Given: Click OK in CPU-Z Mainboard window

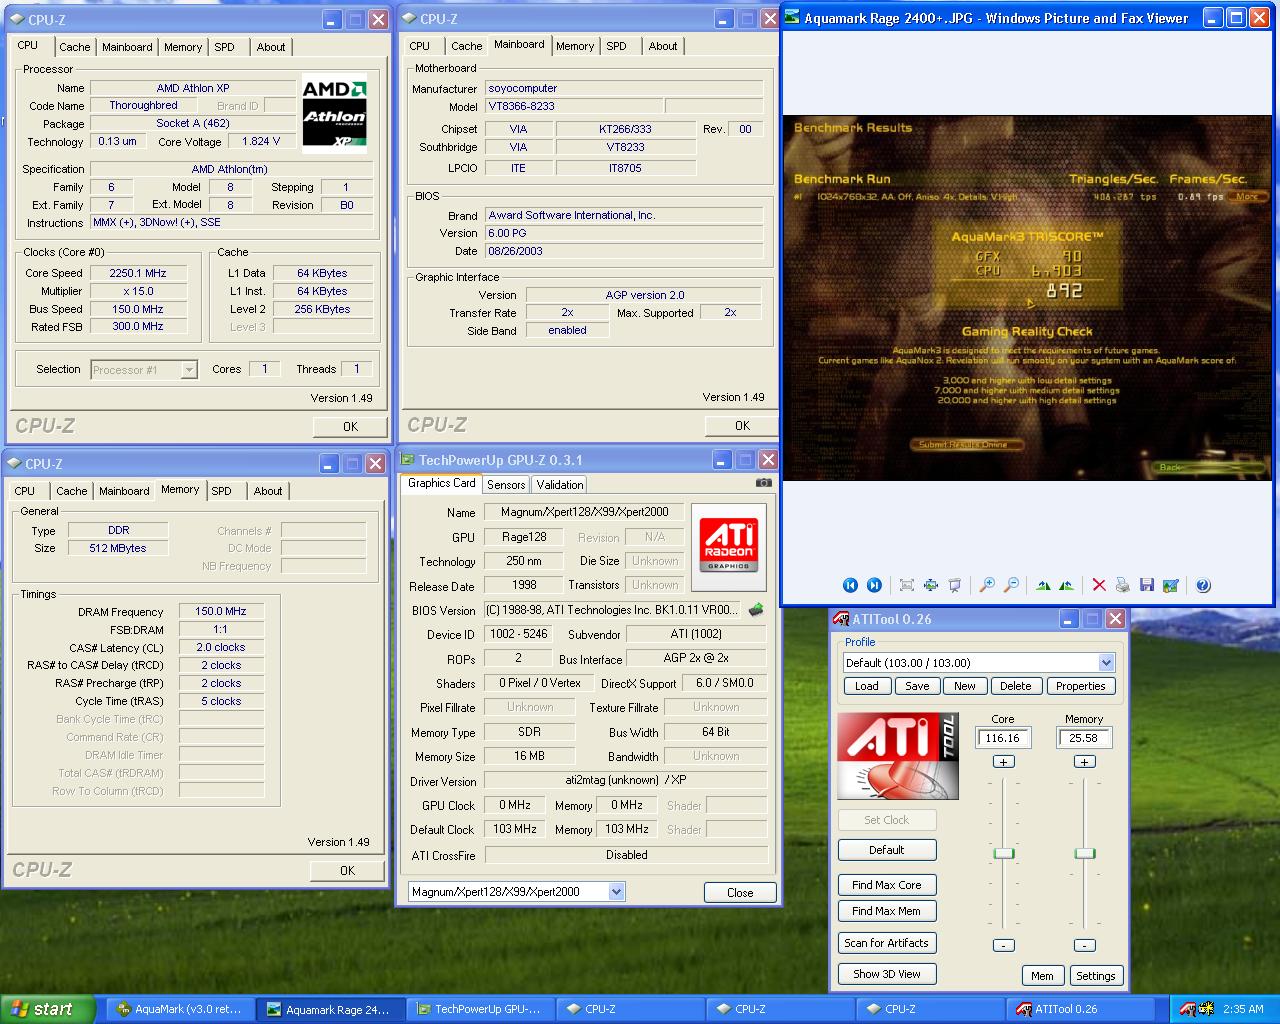Looking at the screenshot, I should coord(741,425).
